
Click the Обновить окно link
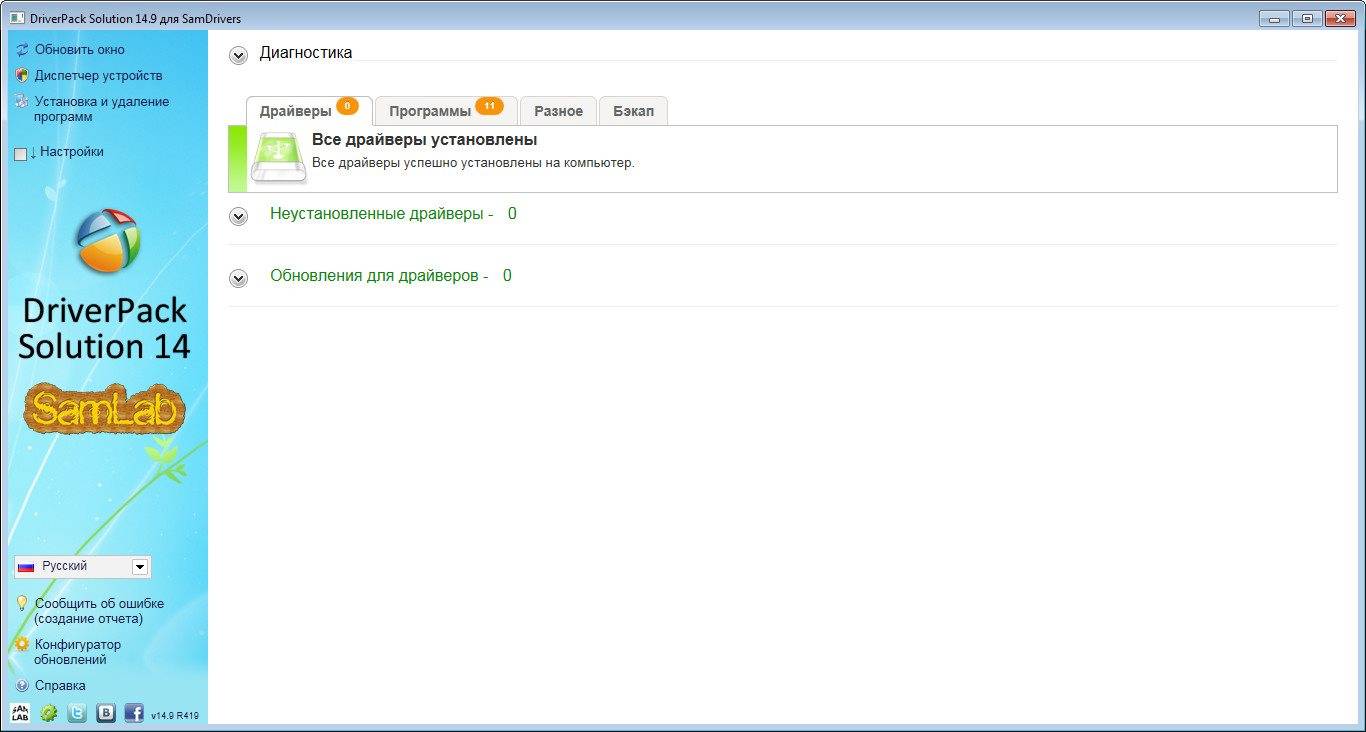point(80,49)
